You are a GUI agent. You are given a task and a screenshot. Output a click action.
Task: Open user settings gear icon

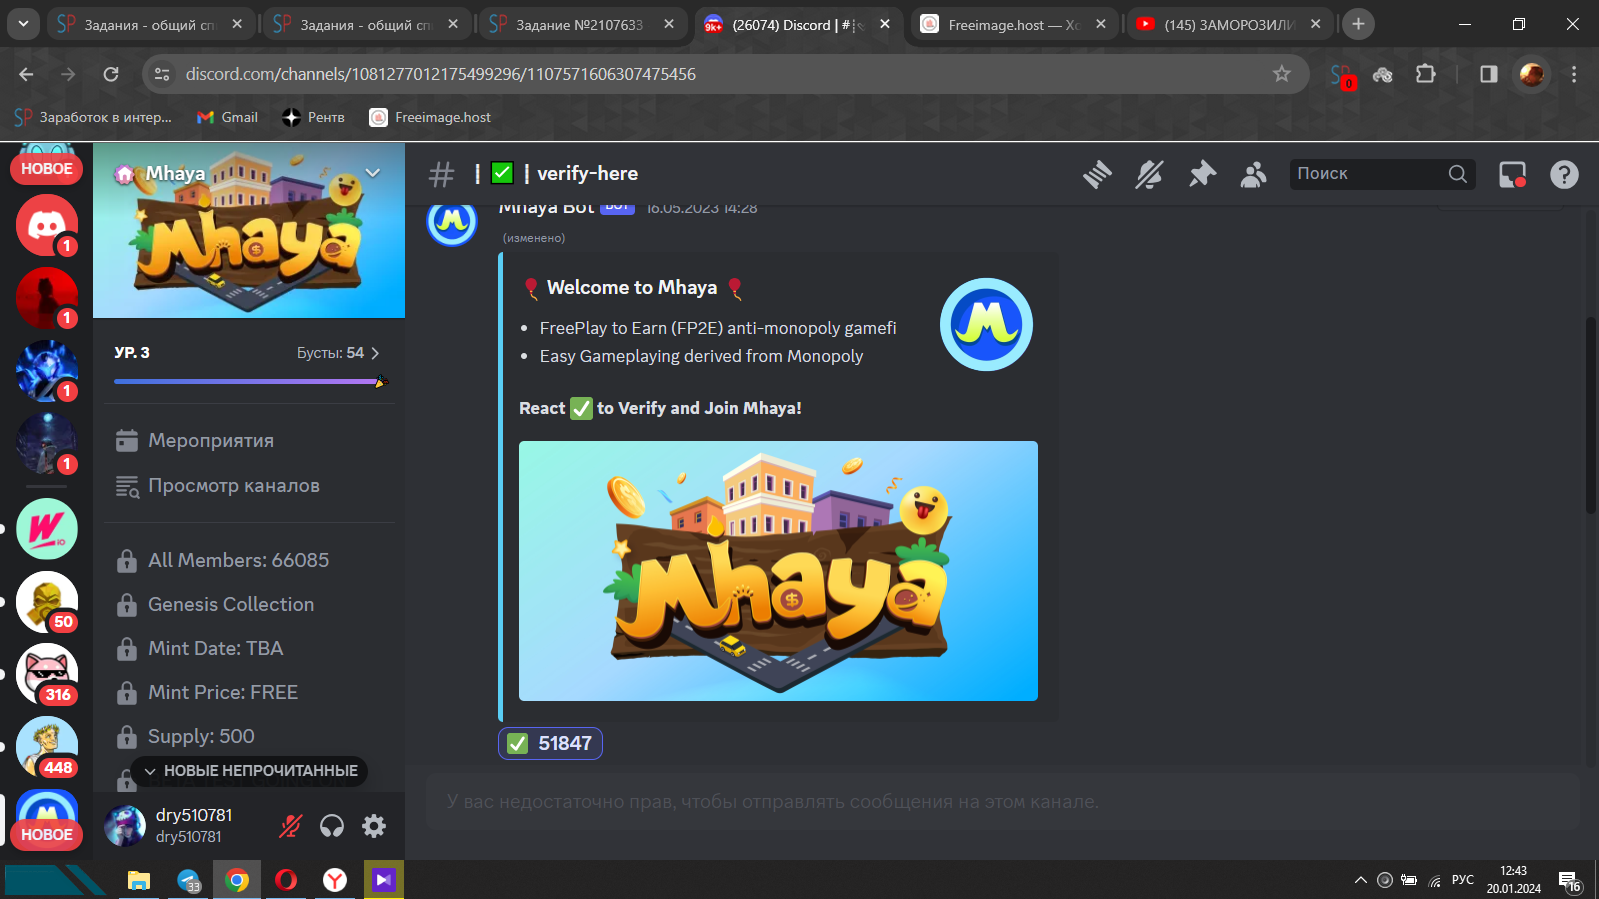[374, 826]
